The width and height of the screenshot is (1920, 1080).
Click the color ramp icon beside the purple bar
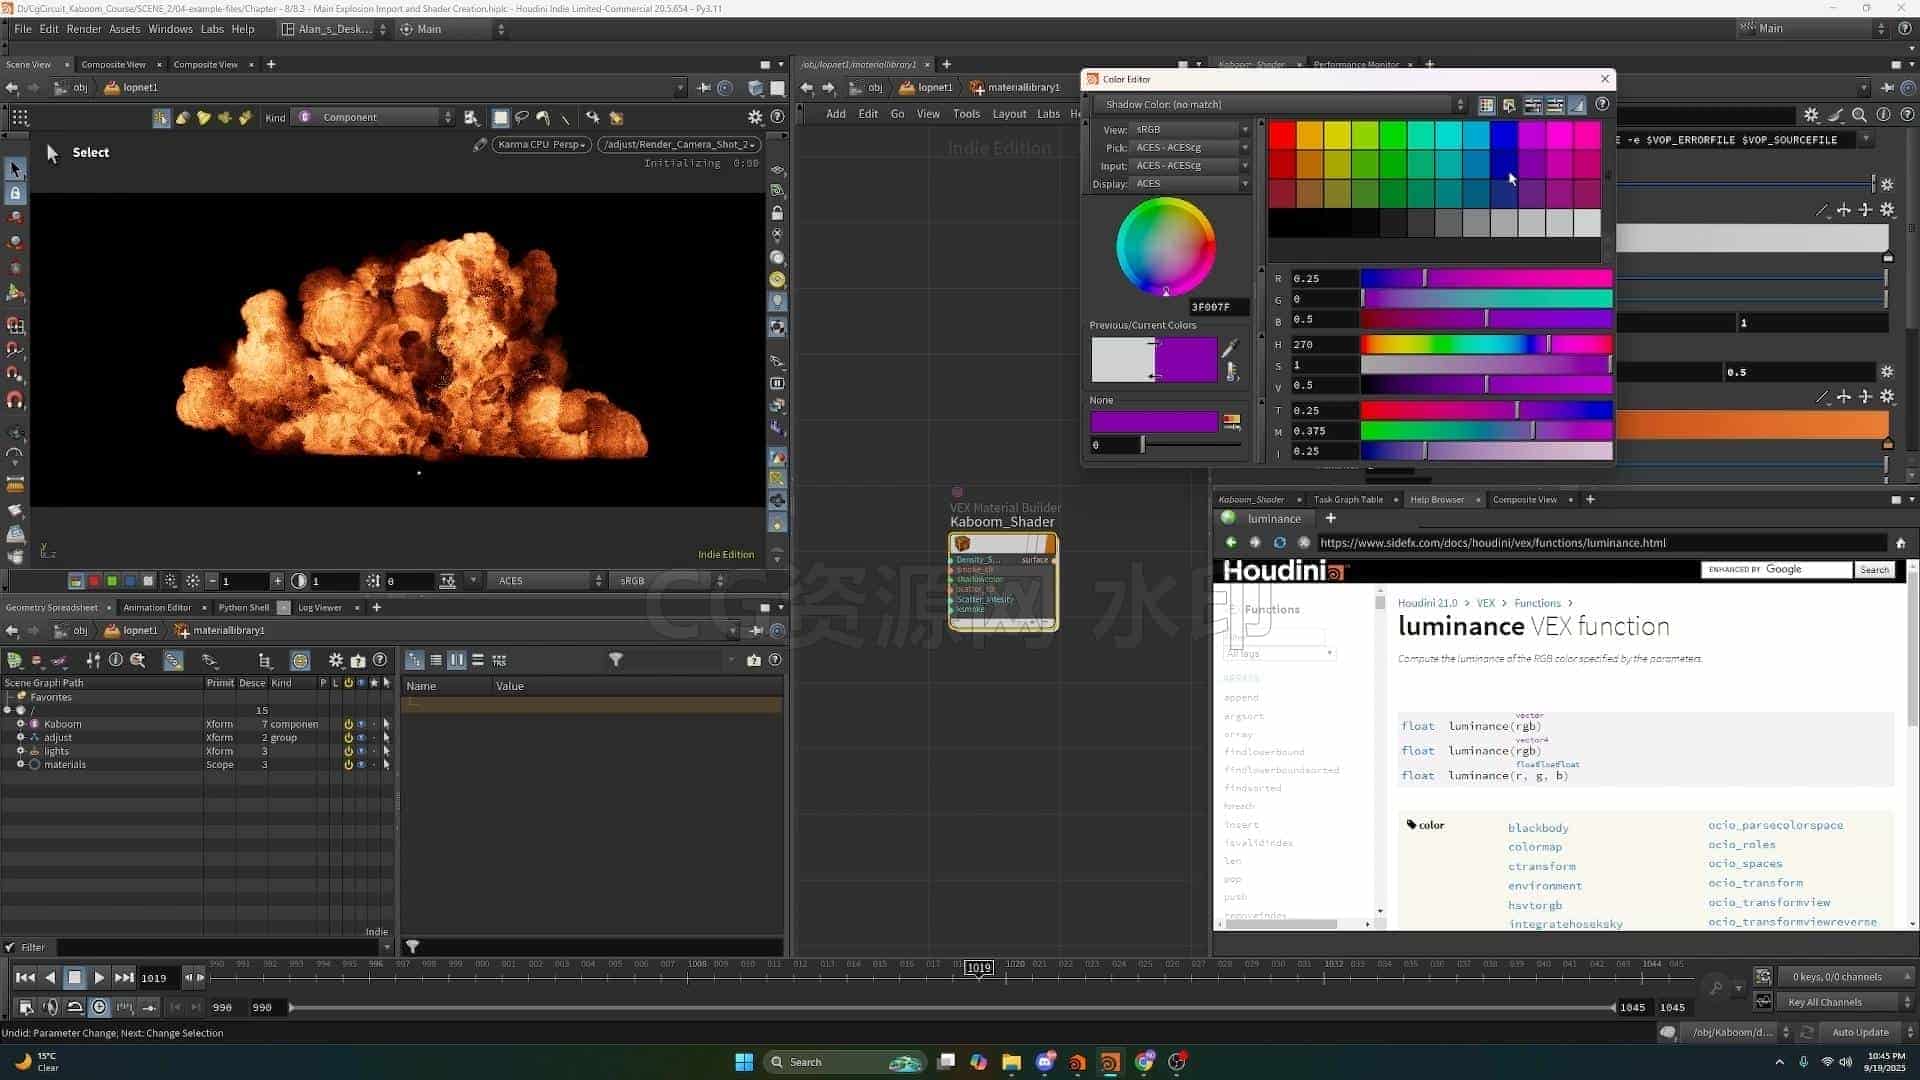coord(1232,422)
